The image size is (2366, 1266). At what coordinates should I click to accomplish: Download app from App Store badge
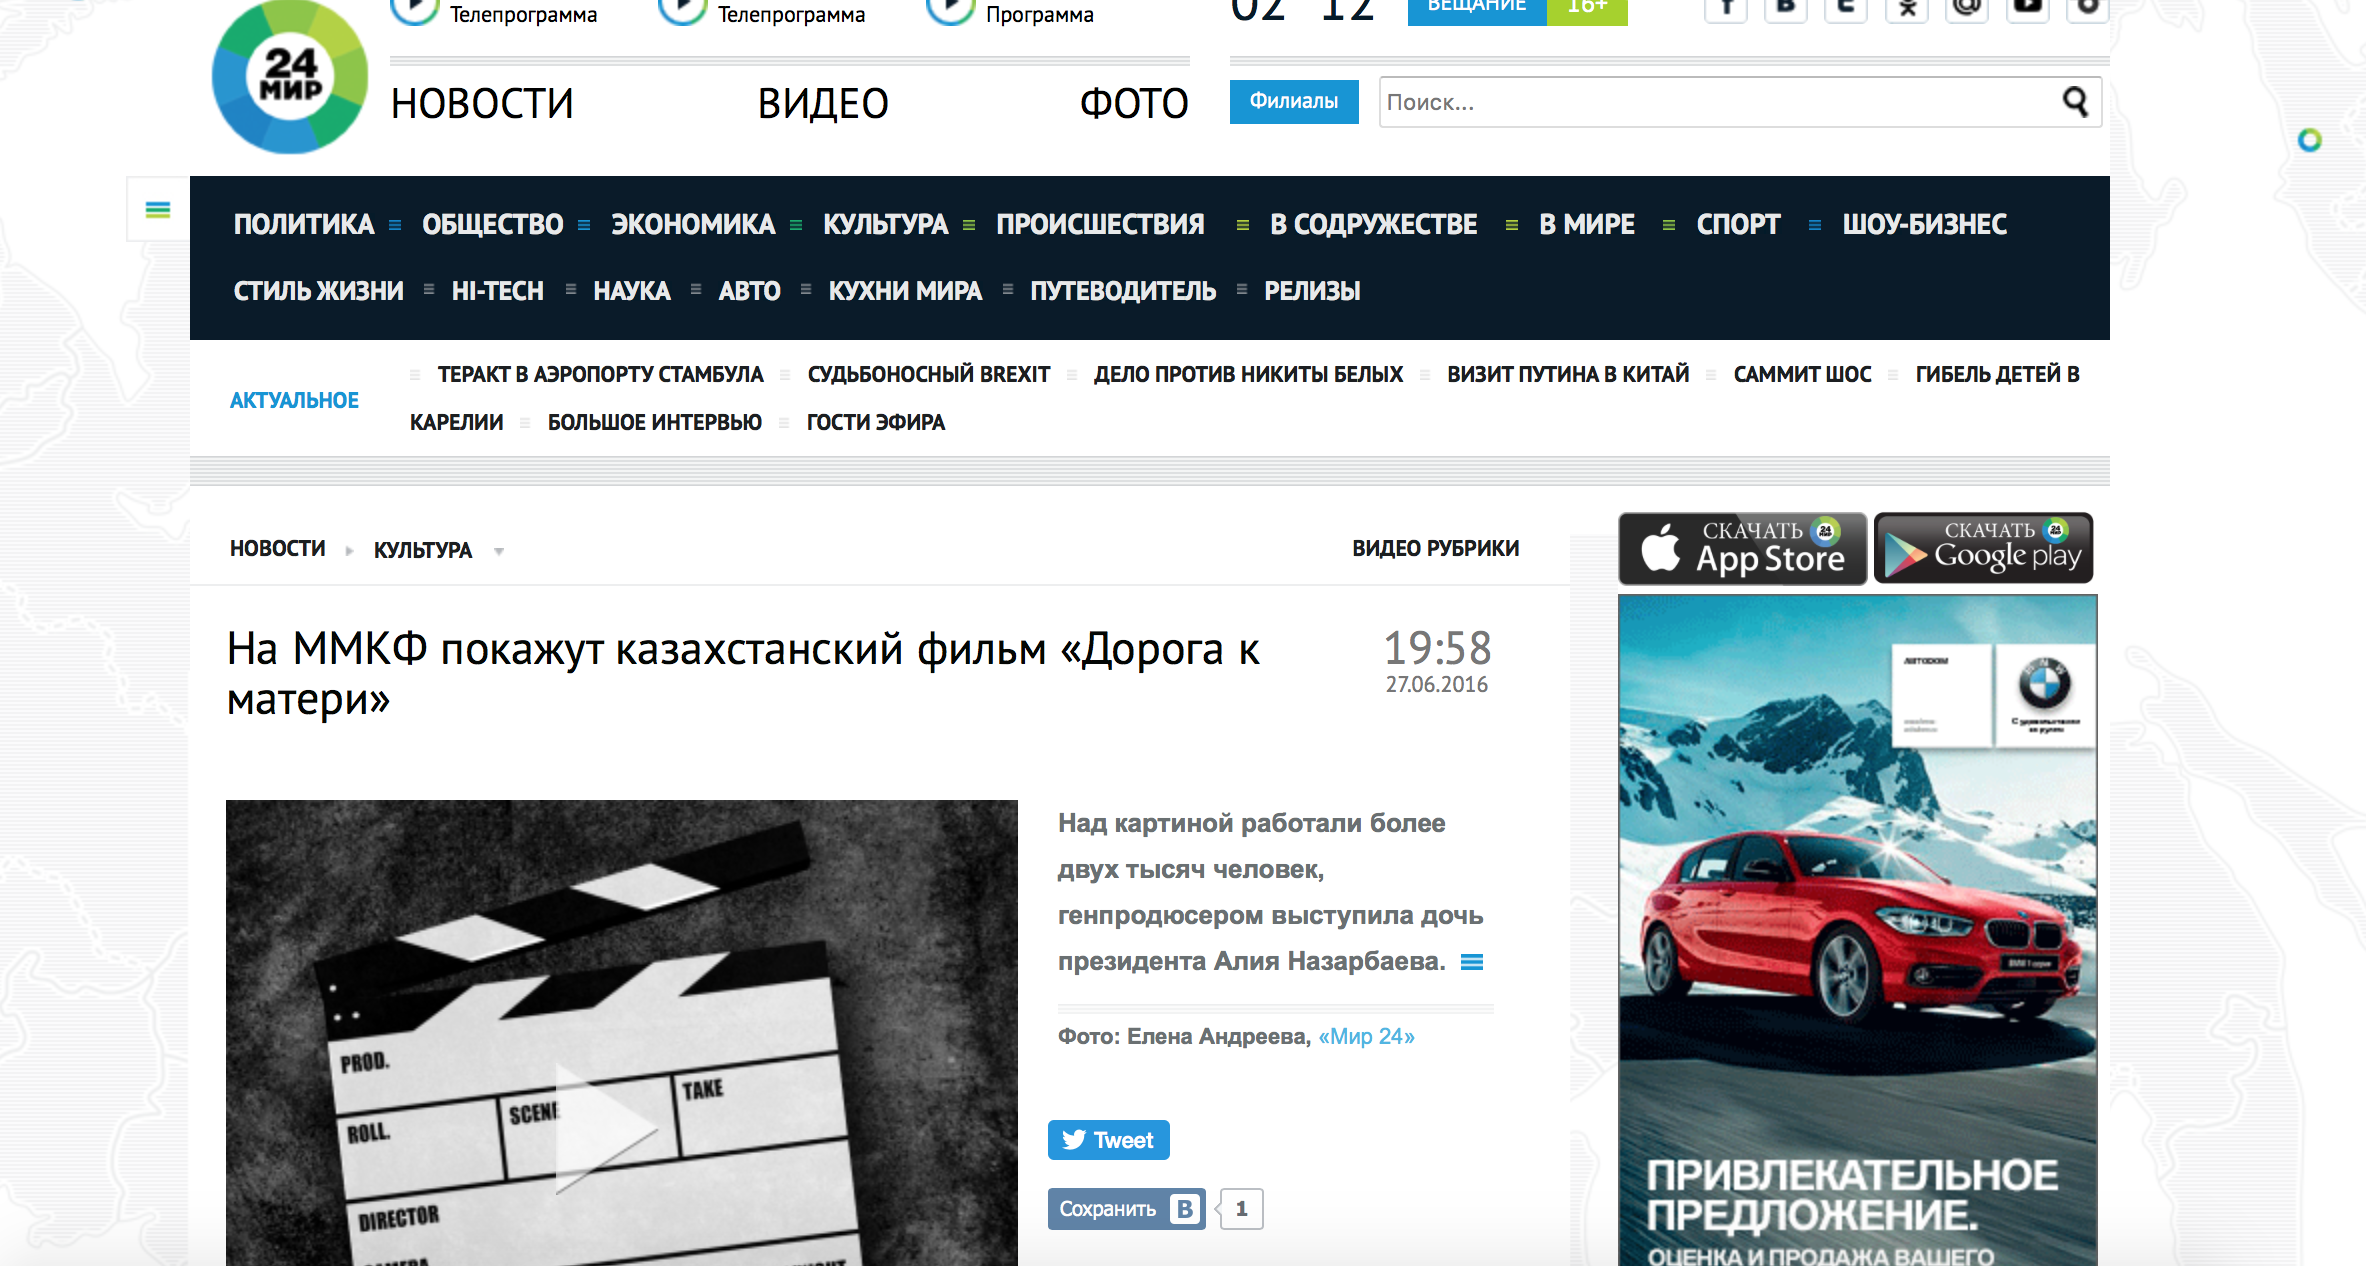point(1742,548)
